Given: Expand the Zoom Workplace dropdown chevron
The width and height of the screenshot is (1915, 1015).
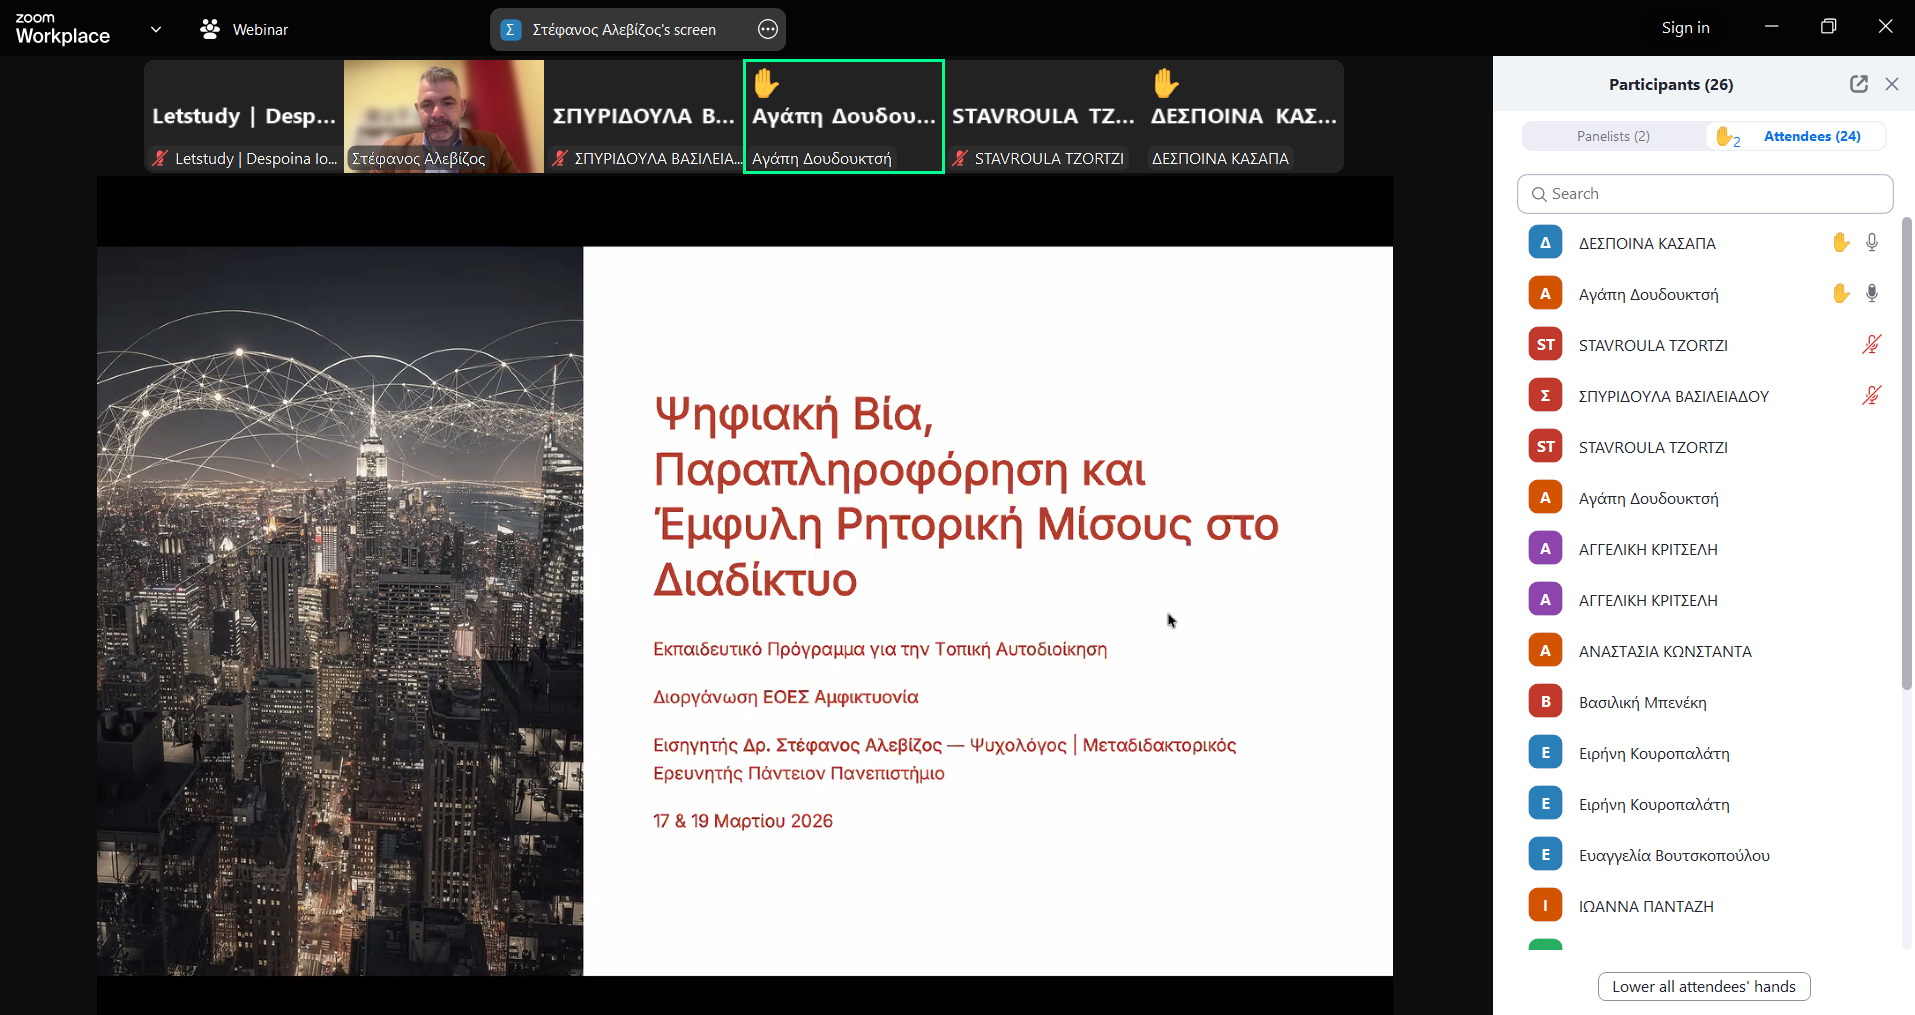Looking at the screenshot, I should tap(156, 30).
